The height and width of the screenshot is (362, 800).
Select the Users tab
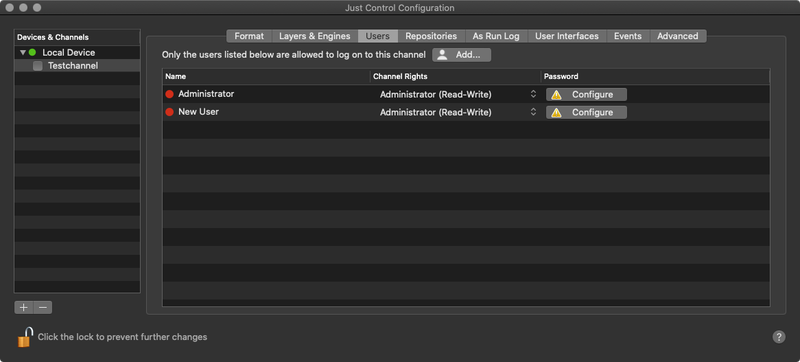point(378,36)
